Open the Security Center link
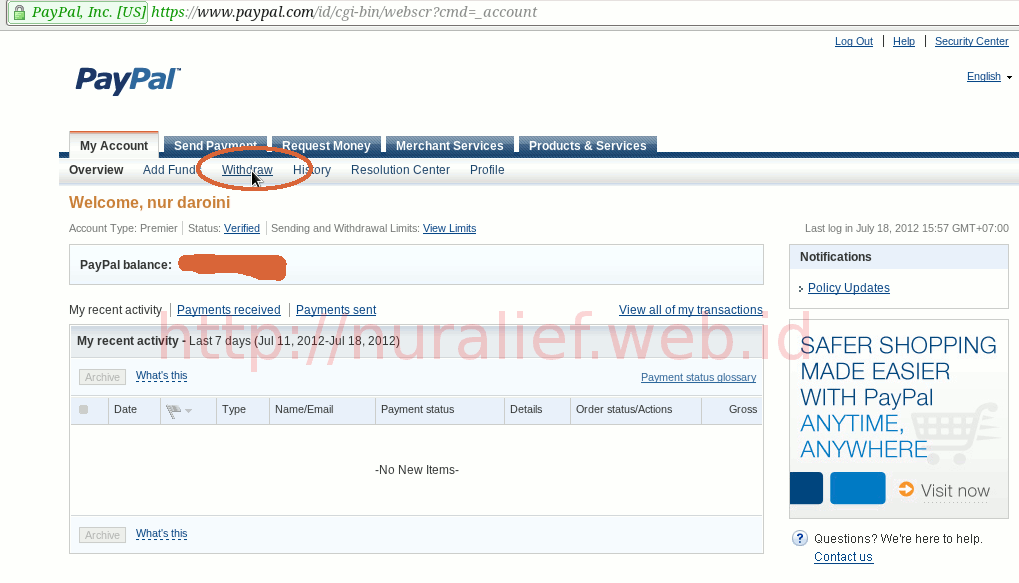Screen dimensions: 1019x583 point(972,41)
